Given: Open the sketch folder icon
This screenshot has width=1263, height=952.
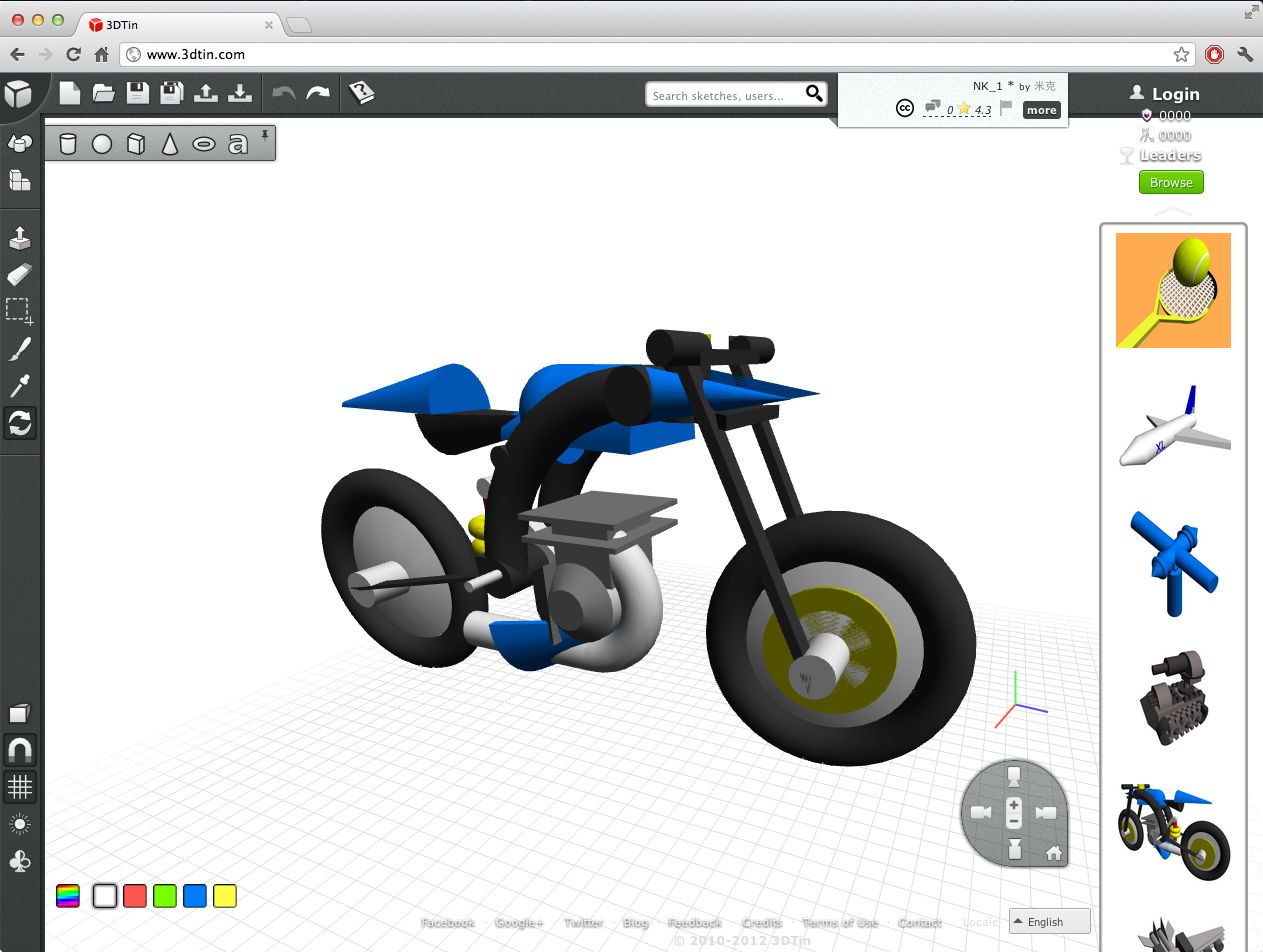Looking at the screenshot, I should [103, 93].
